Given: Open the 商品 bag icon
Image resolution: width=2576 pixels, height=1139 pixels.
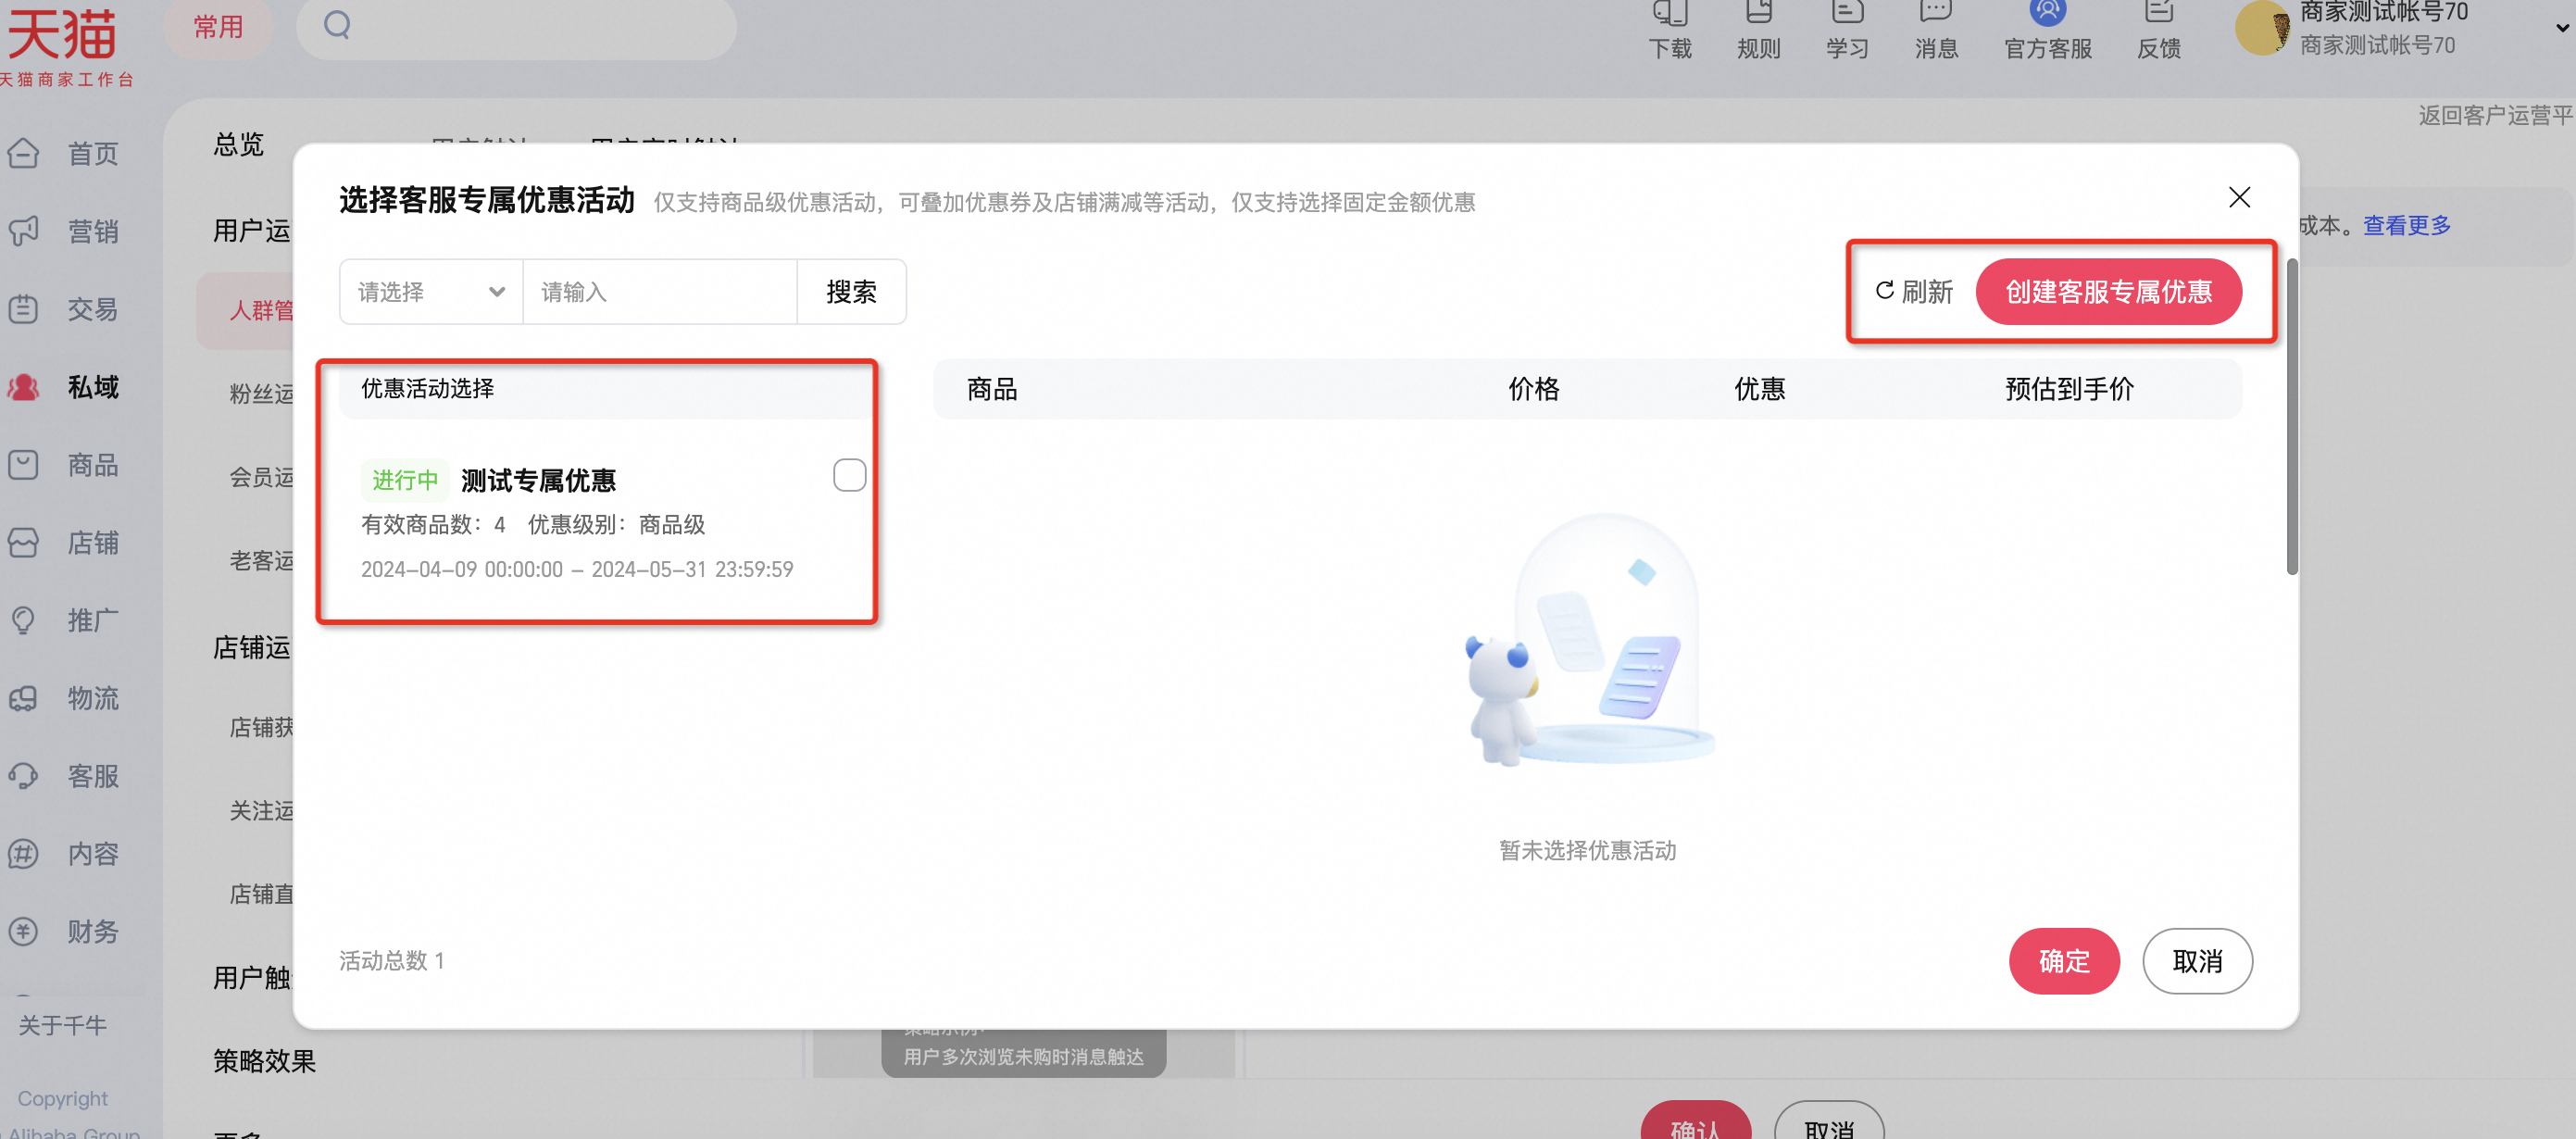Looking at the screenshot, I should pos(24,465).
